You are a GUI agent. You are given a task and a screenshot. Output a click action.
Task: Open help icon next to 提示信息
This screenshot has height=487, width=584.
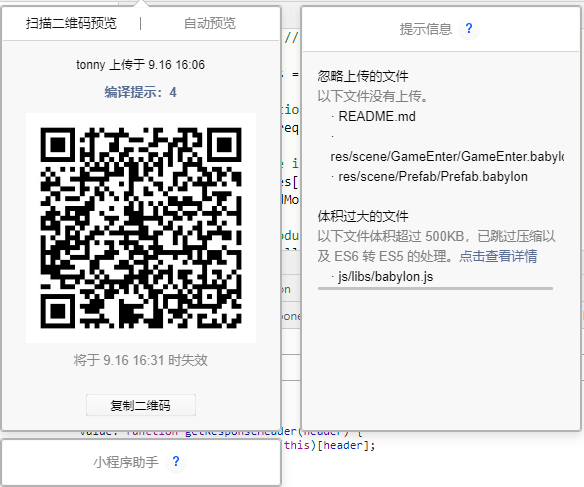[x=469, y=28]
